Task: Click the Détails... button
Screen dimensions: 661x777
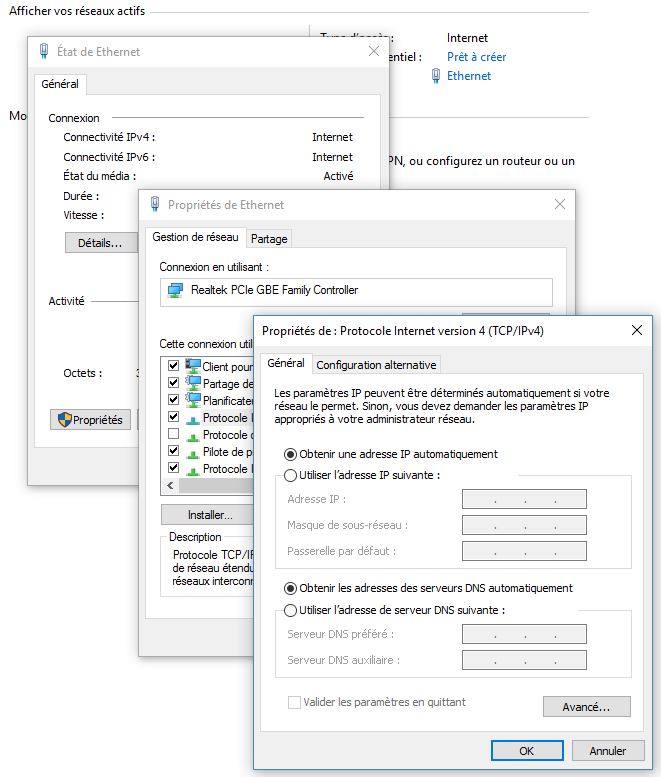Action: point(101,243)
